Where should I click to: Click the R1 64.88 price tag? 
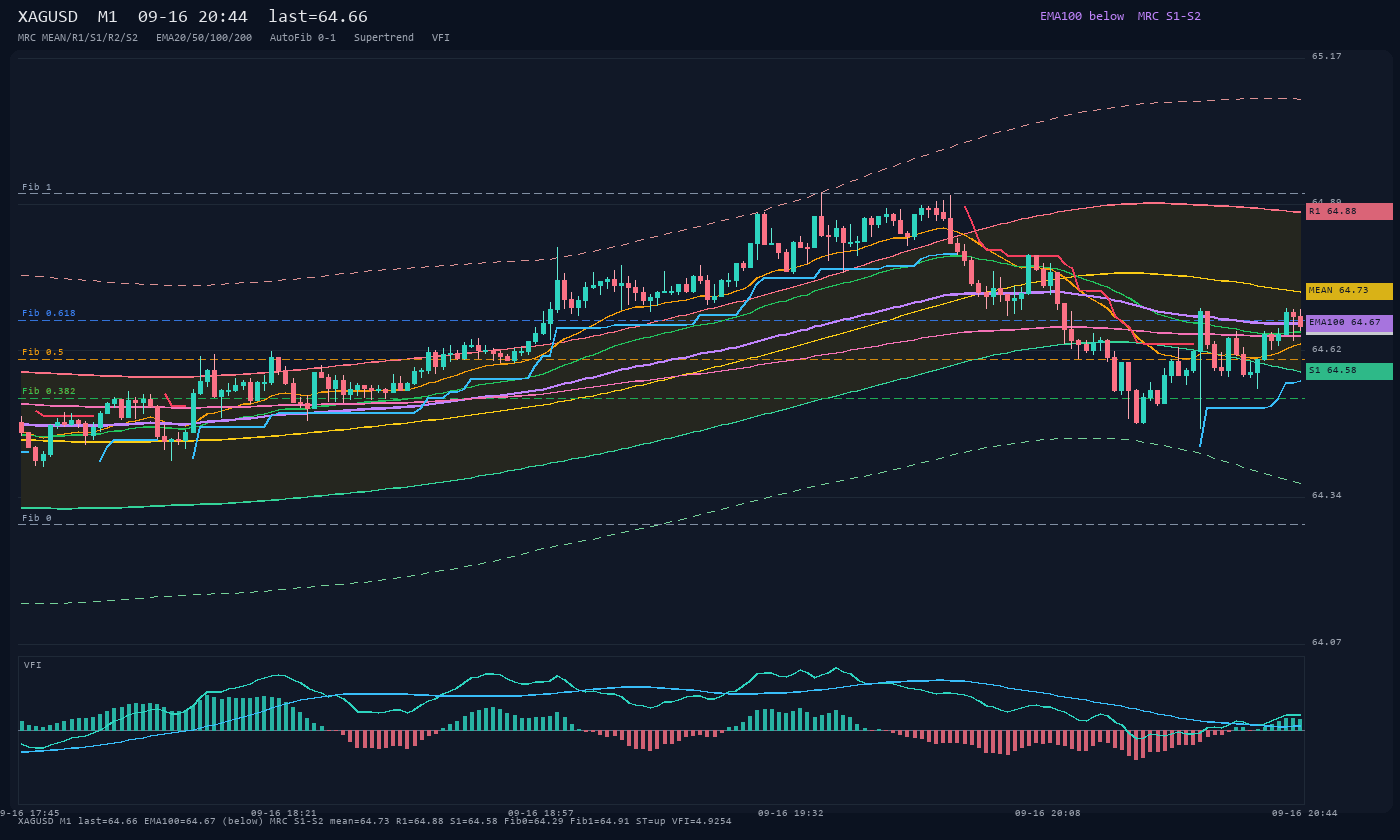point(1349,211)
